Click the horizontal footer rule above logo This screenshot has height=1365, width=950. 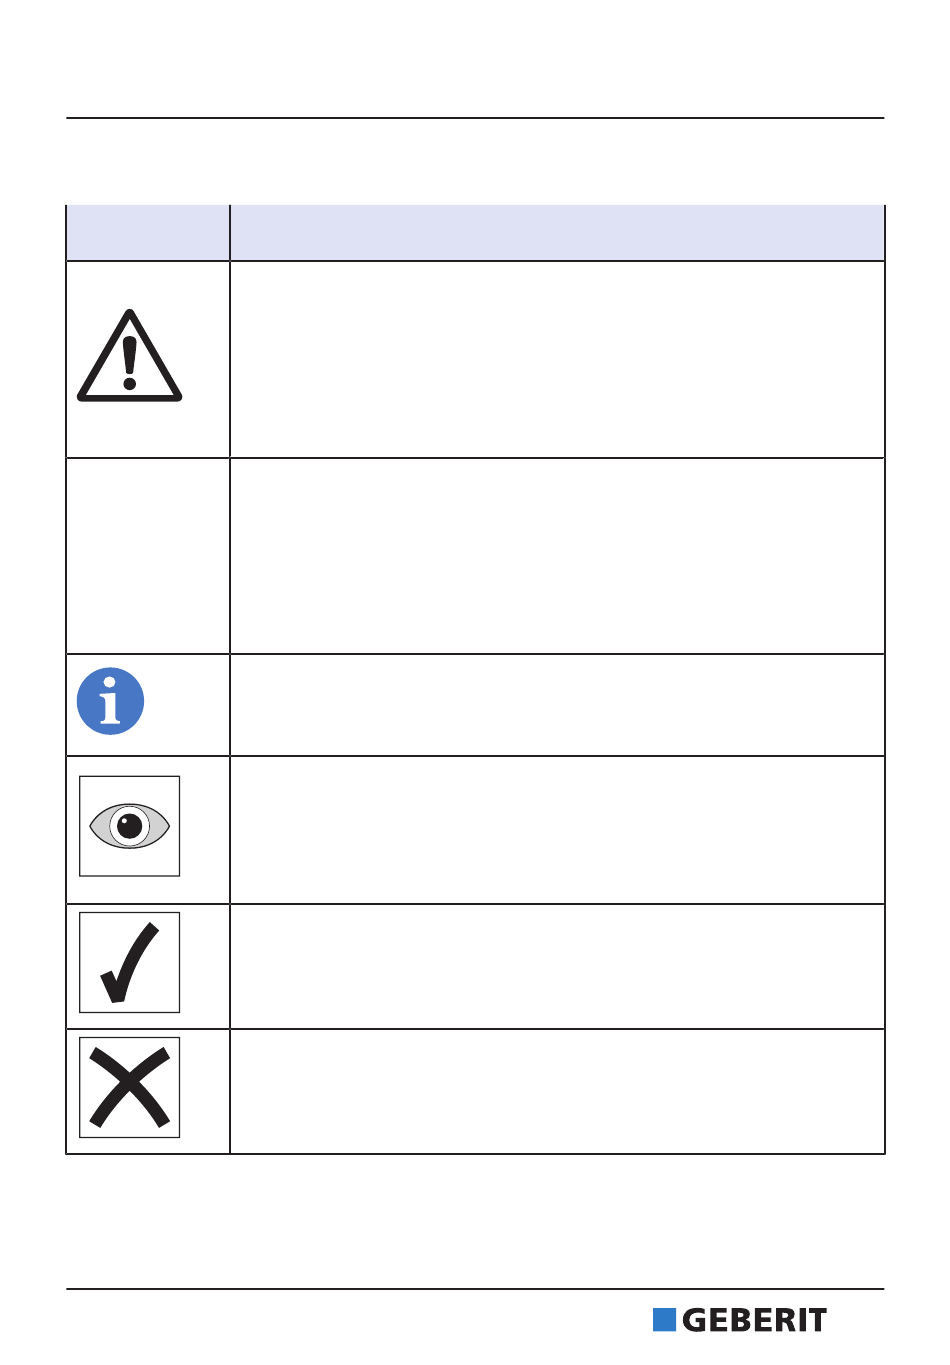[476, 1289]
